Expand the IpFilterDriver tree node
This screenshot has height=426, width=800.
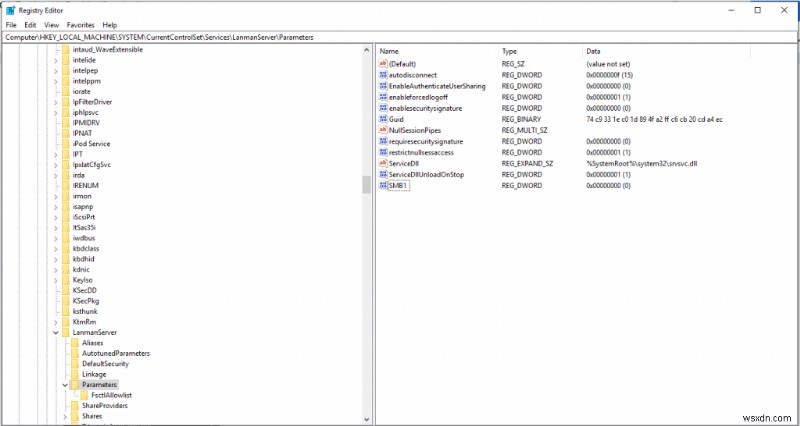coord(56,102)
